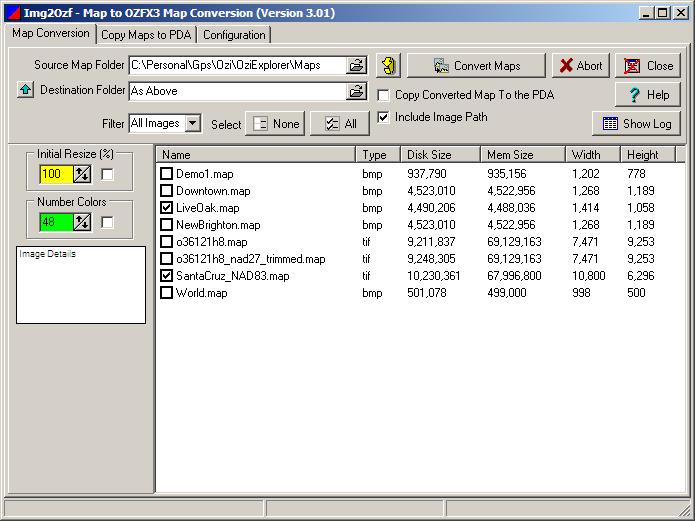This screenshot has height=521, width=695.
Task: Browse for Destination Folder icon
Action: click(x=356, y=91)
